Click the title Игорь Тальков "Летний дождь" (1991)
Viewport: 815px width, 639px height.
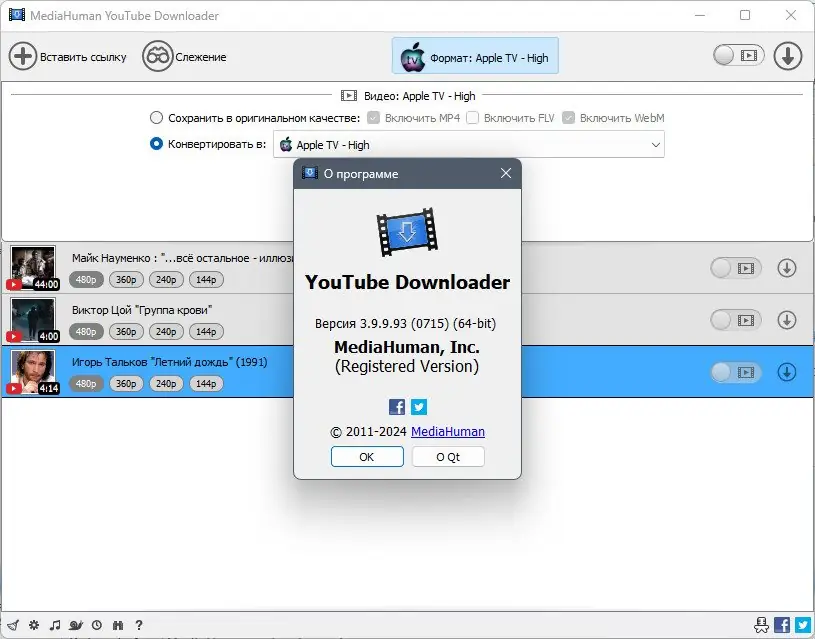click(x=169, y=362)
